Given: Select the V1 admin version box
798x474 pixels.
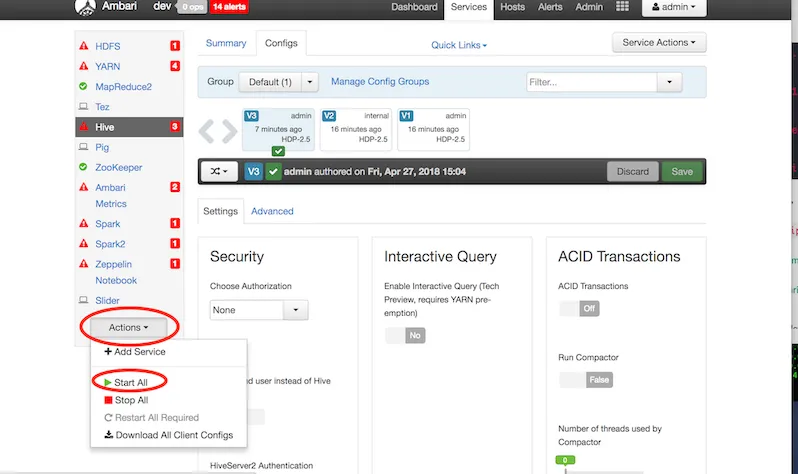Looking at the screenshot, I should pos(433,129).
